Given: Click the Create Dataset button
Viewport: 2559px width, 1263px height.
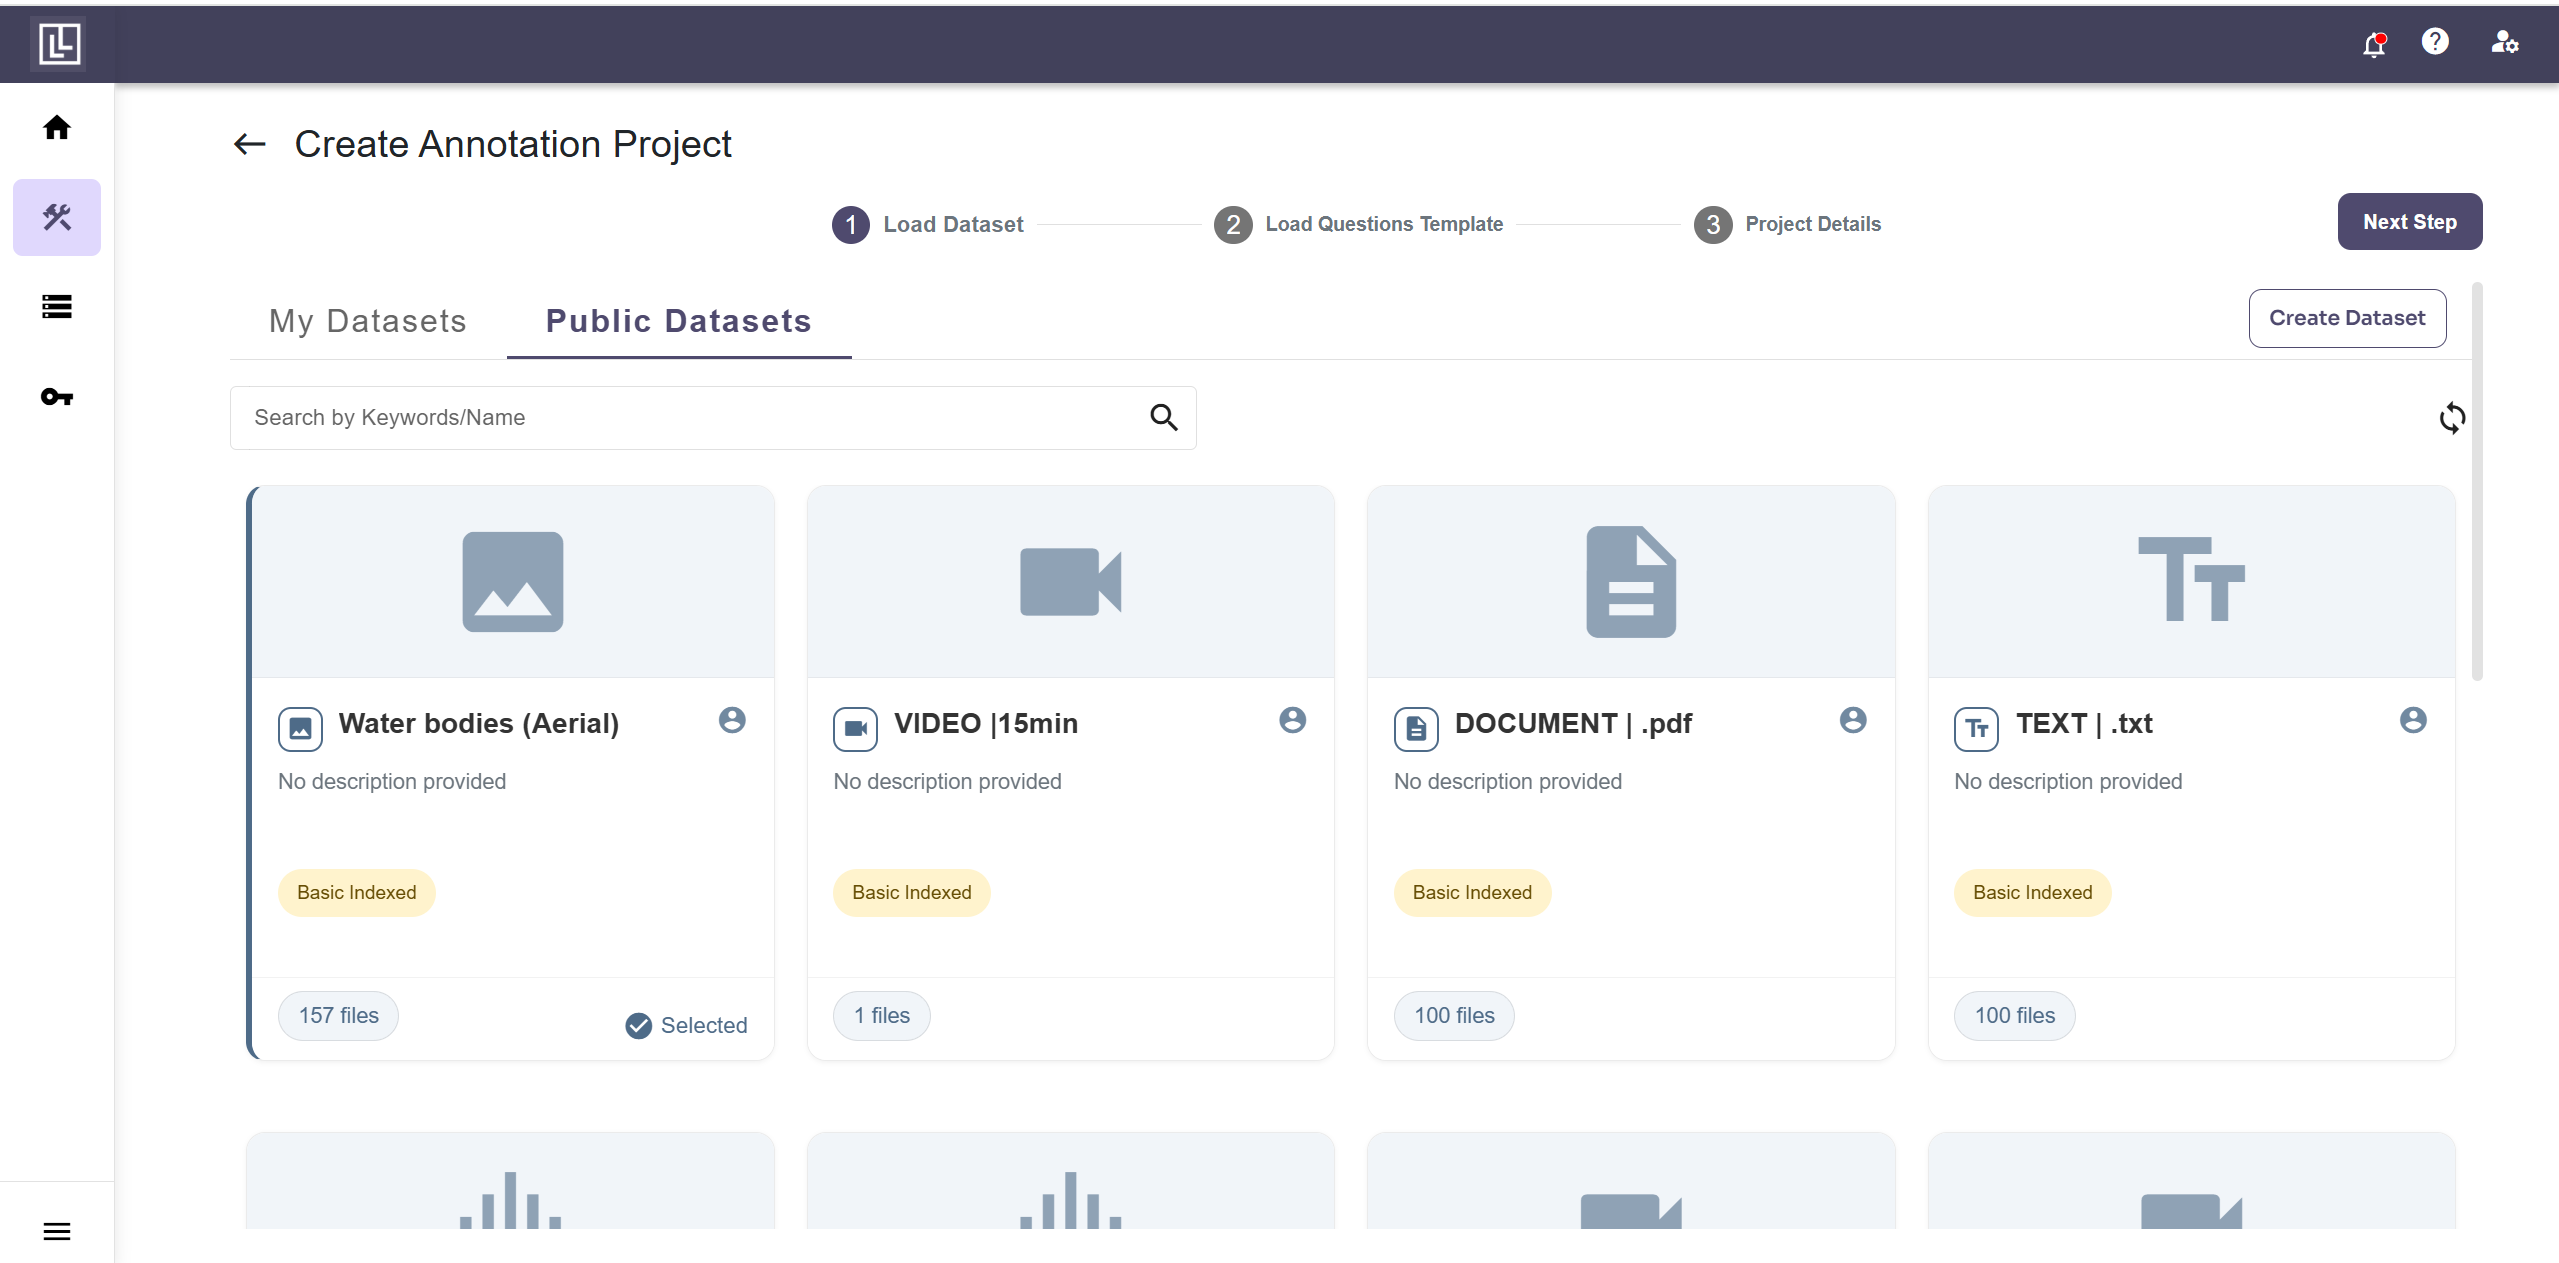Looking at the screenshot, I should click(x=2347, y=318).
